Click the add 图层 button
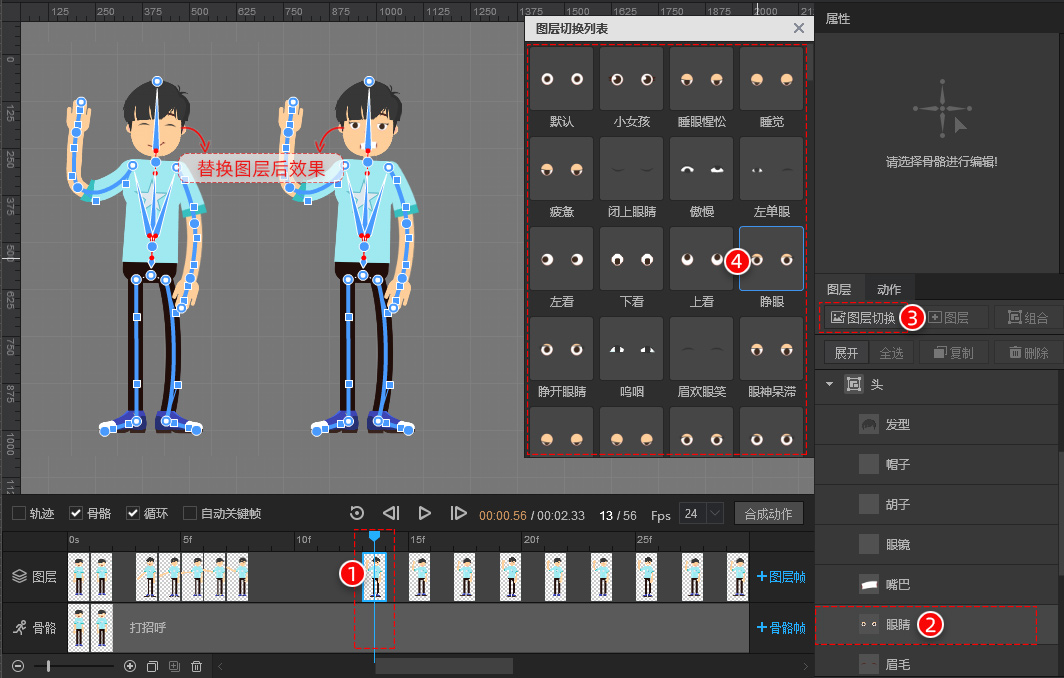1064x678 pixels. (x=949, y=318)
